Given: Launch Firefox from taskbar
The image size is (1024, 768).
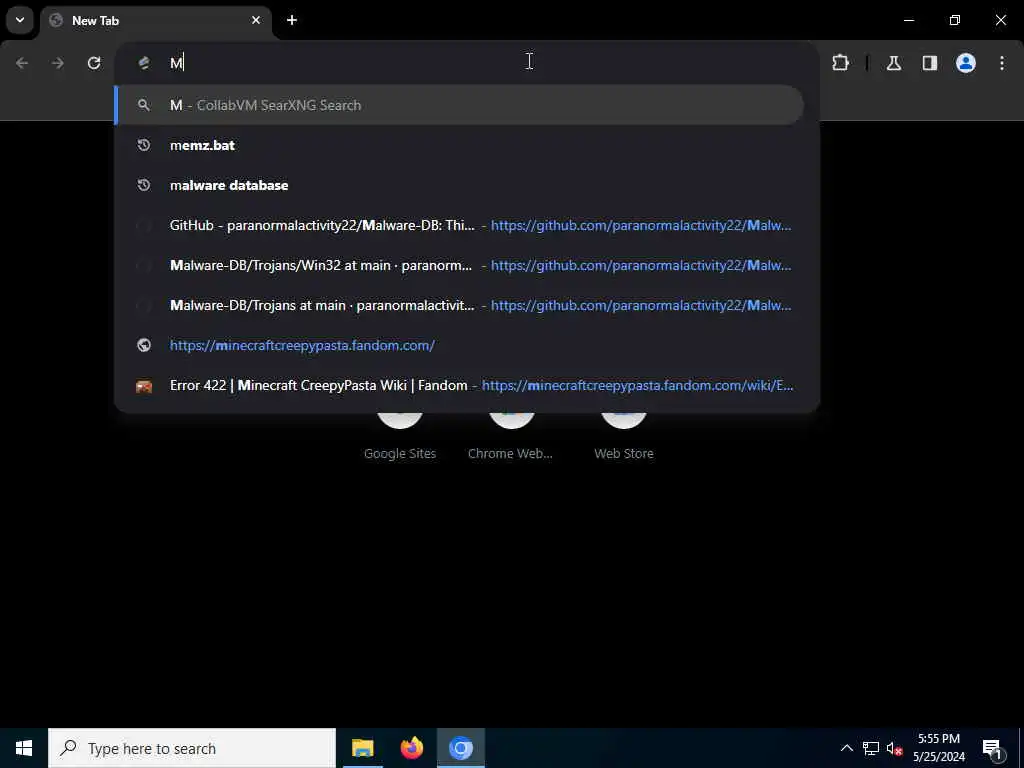Looking at the screenshot, I should (411, 748).
